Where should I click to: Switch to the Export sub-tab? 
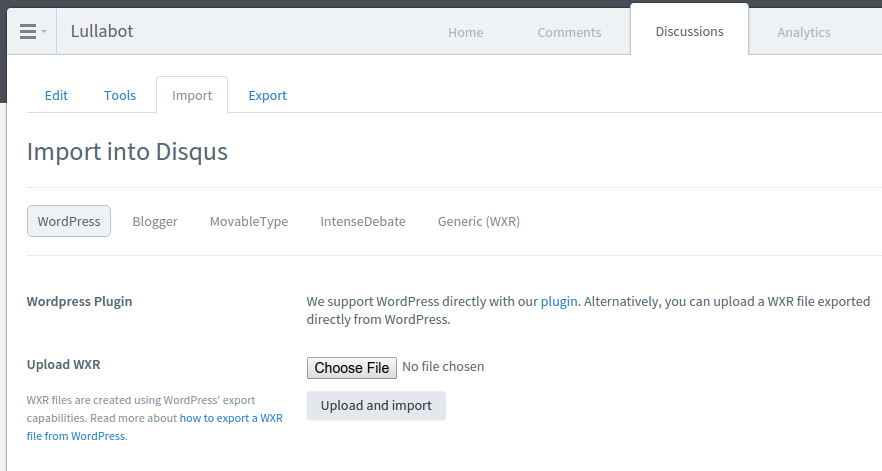pyautogui.click(x=267, y=95)
